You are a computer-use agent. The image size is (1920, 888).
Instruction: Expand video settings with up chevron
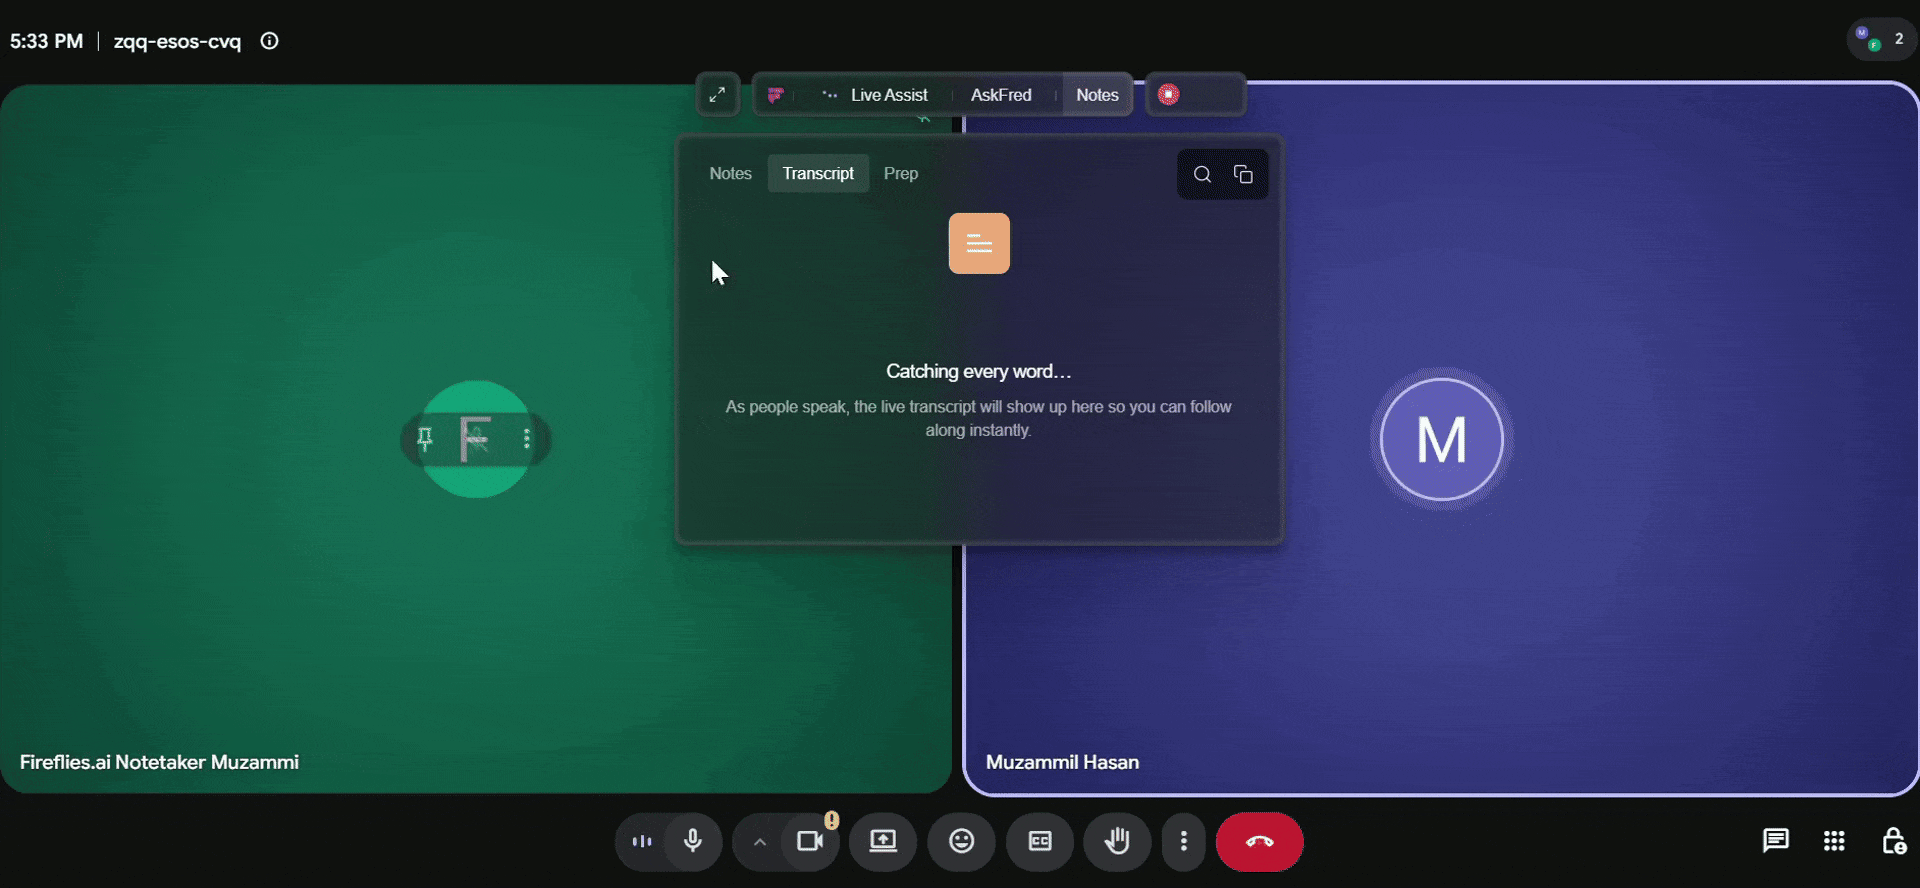point(759,842)
